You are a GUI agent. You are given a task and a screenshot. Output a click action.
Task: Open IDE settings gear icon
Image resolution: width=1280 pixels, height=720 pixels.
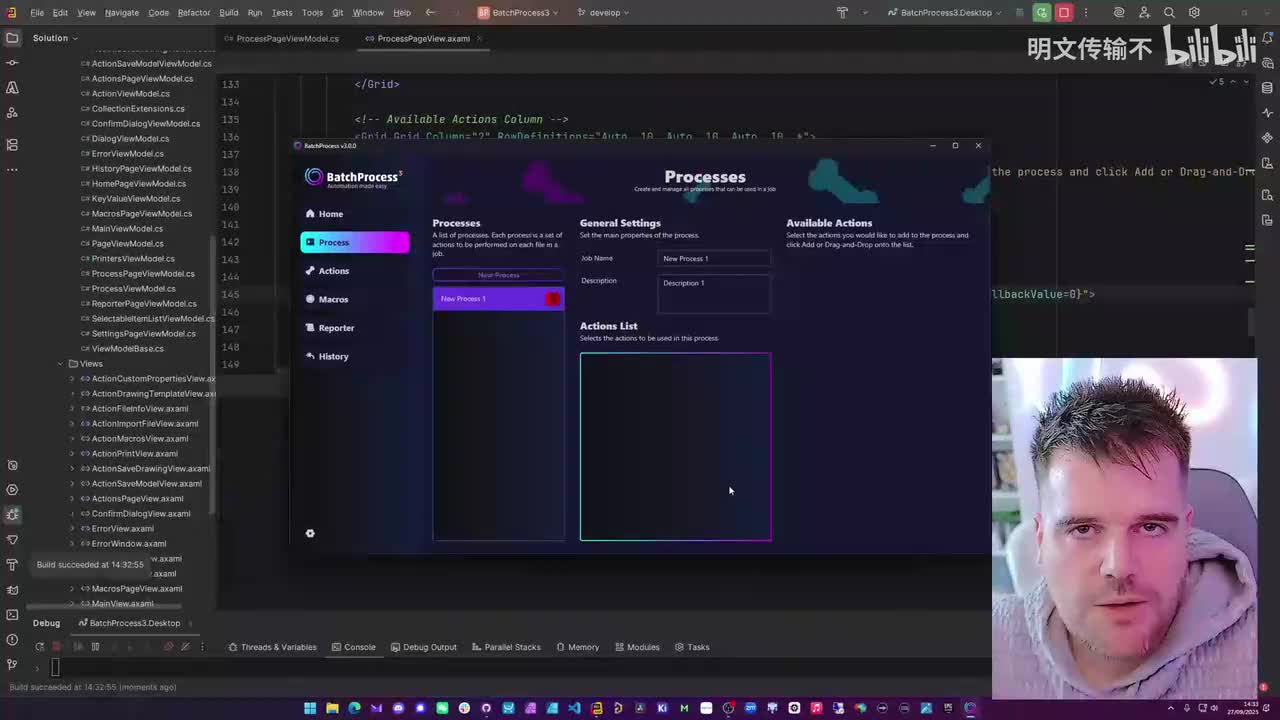(x=1194, y=13)
